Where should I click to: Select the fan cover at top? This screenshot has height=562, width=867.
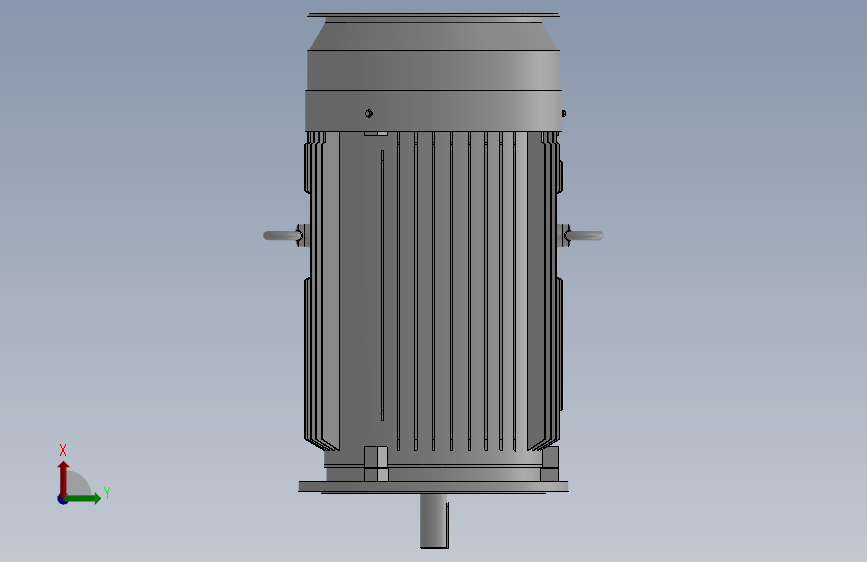pyautogui.click(x=434, y=72)
